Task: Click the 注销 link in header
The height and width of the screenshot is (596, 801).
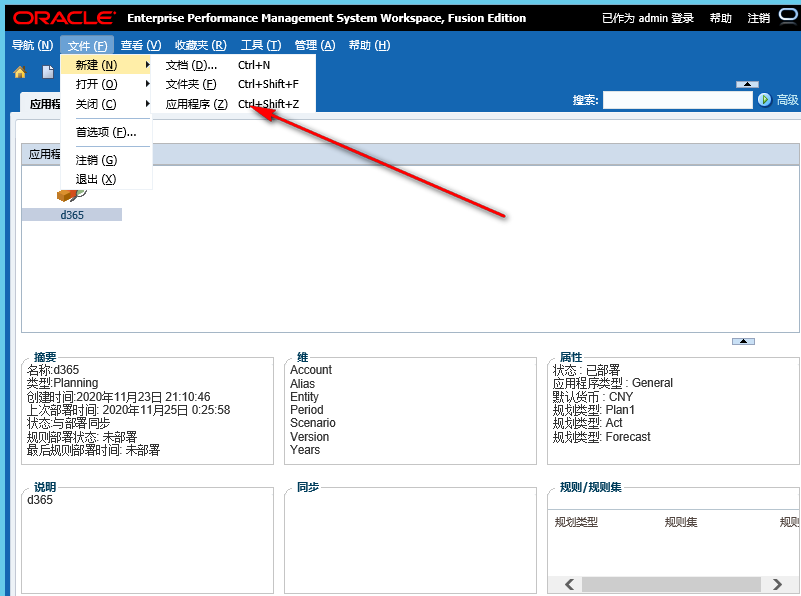Action: pos(759,18)
